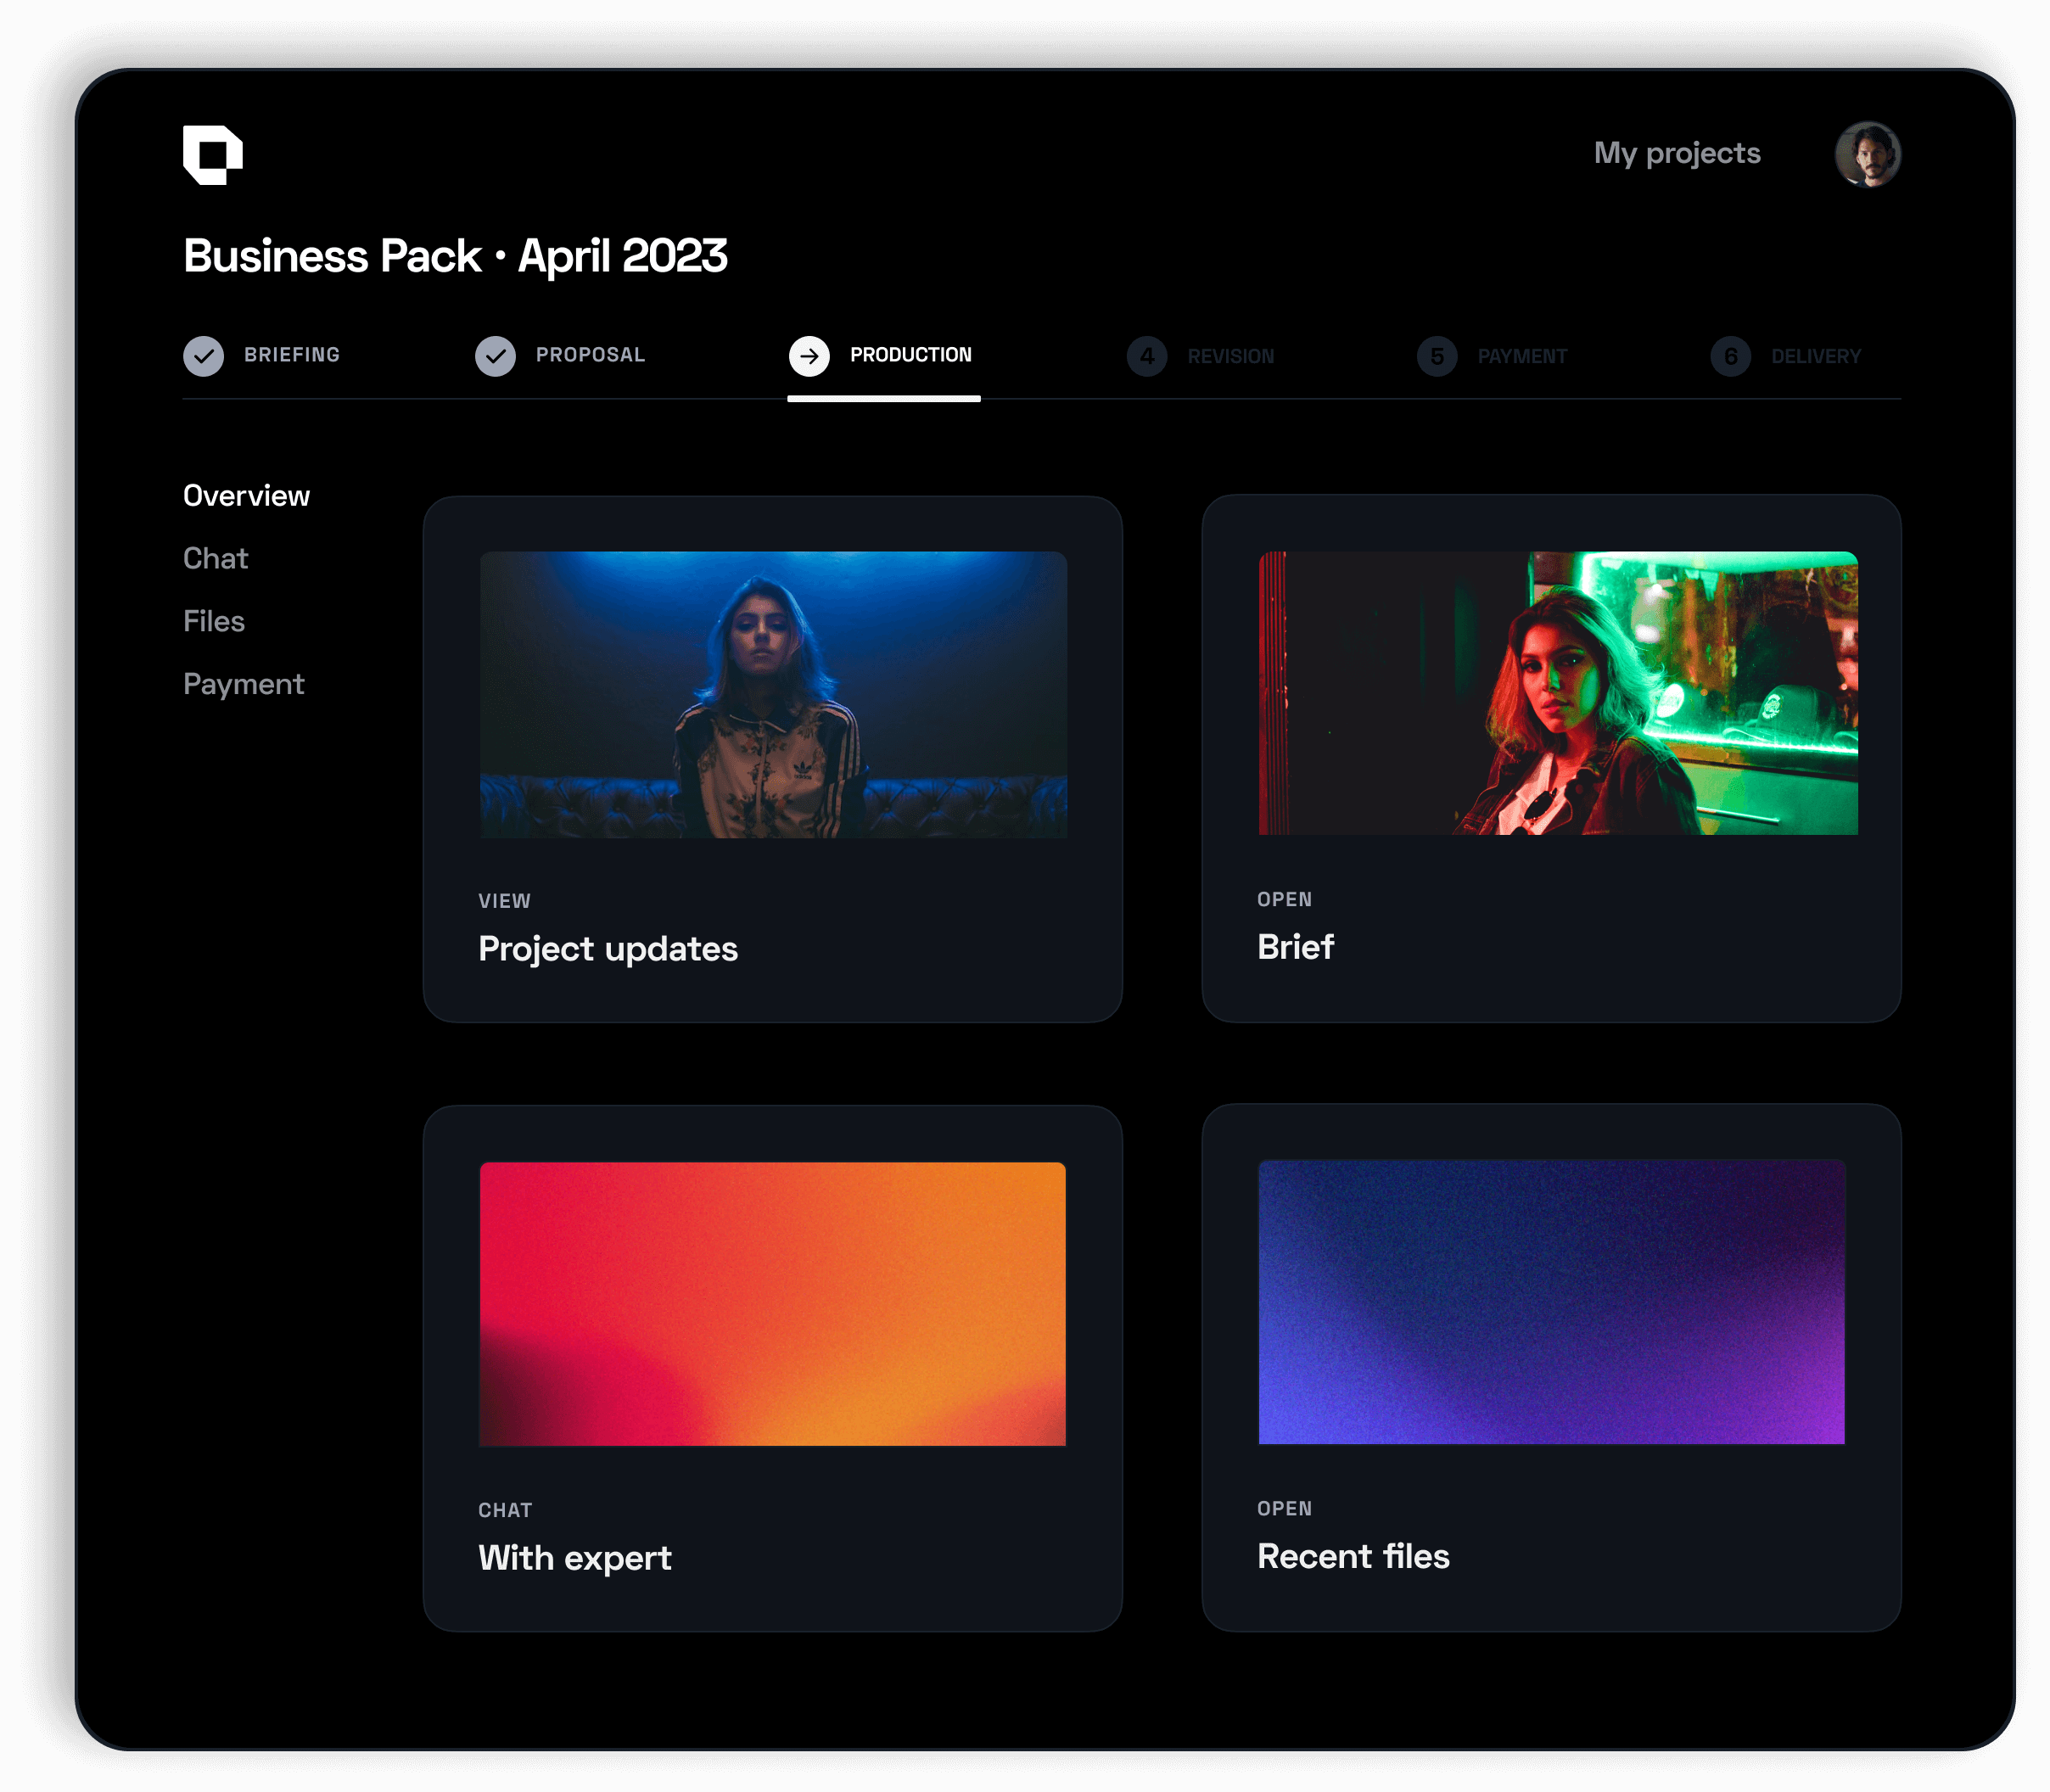
Task: Click the Proposal step checkmark icon
Action: [x=495, y=356]
